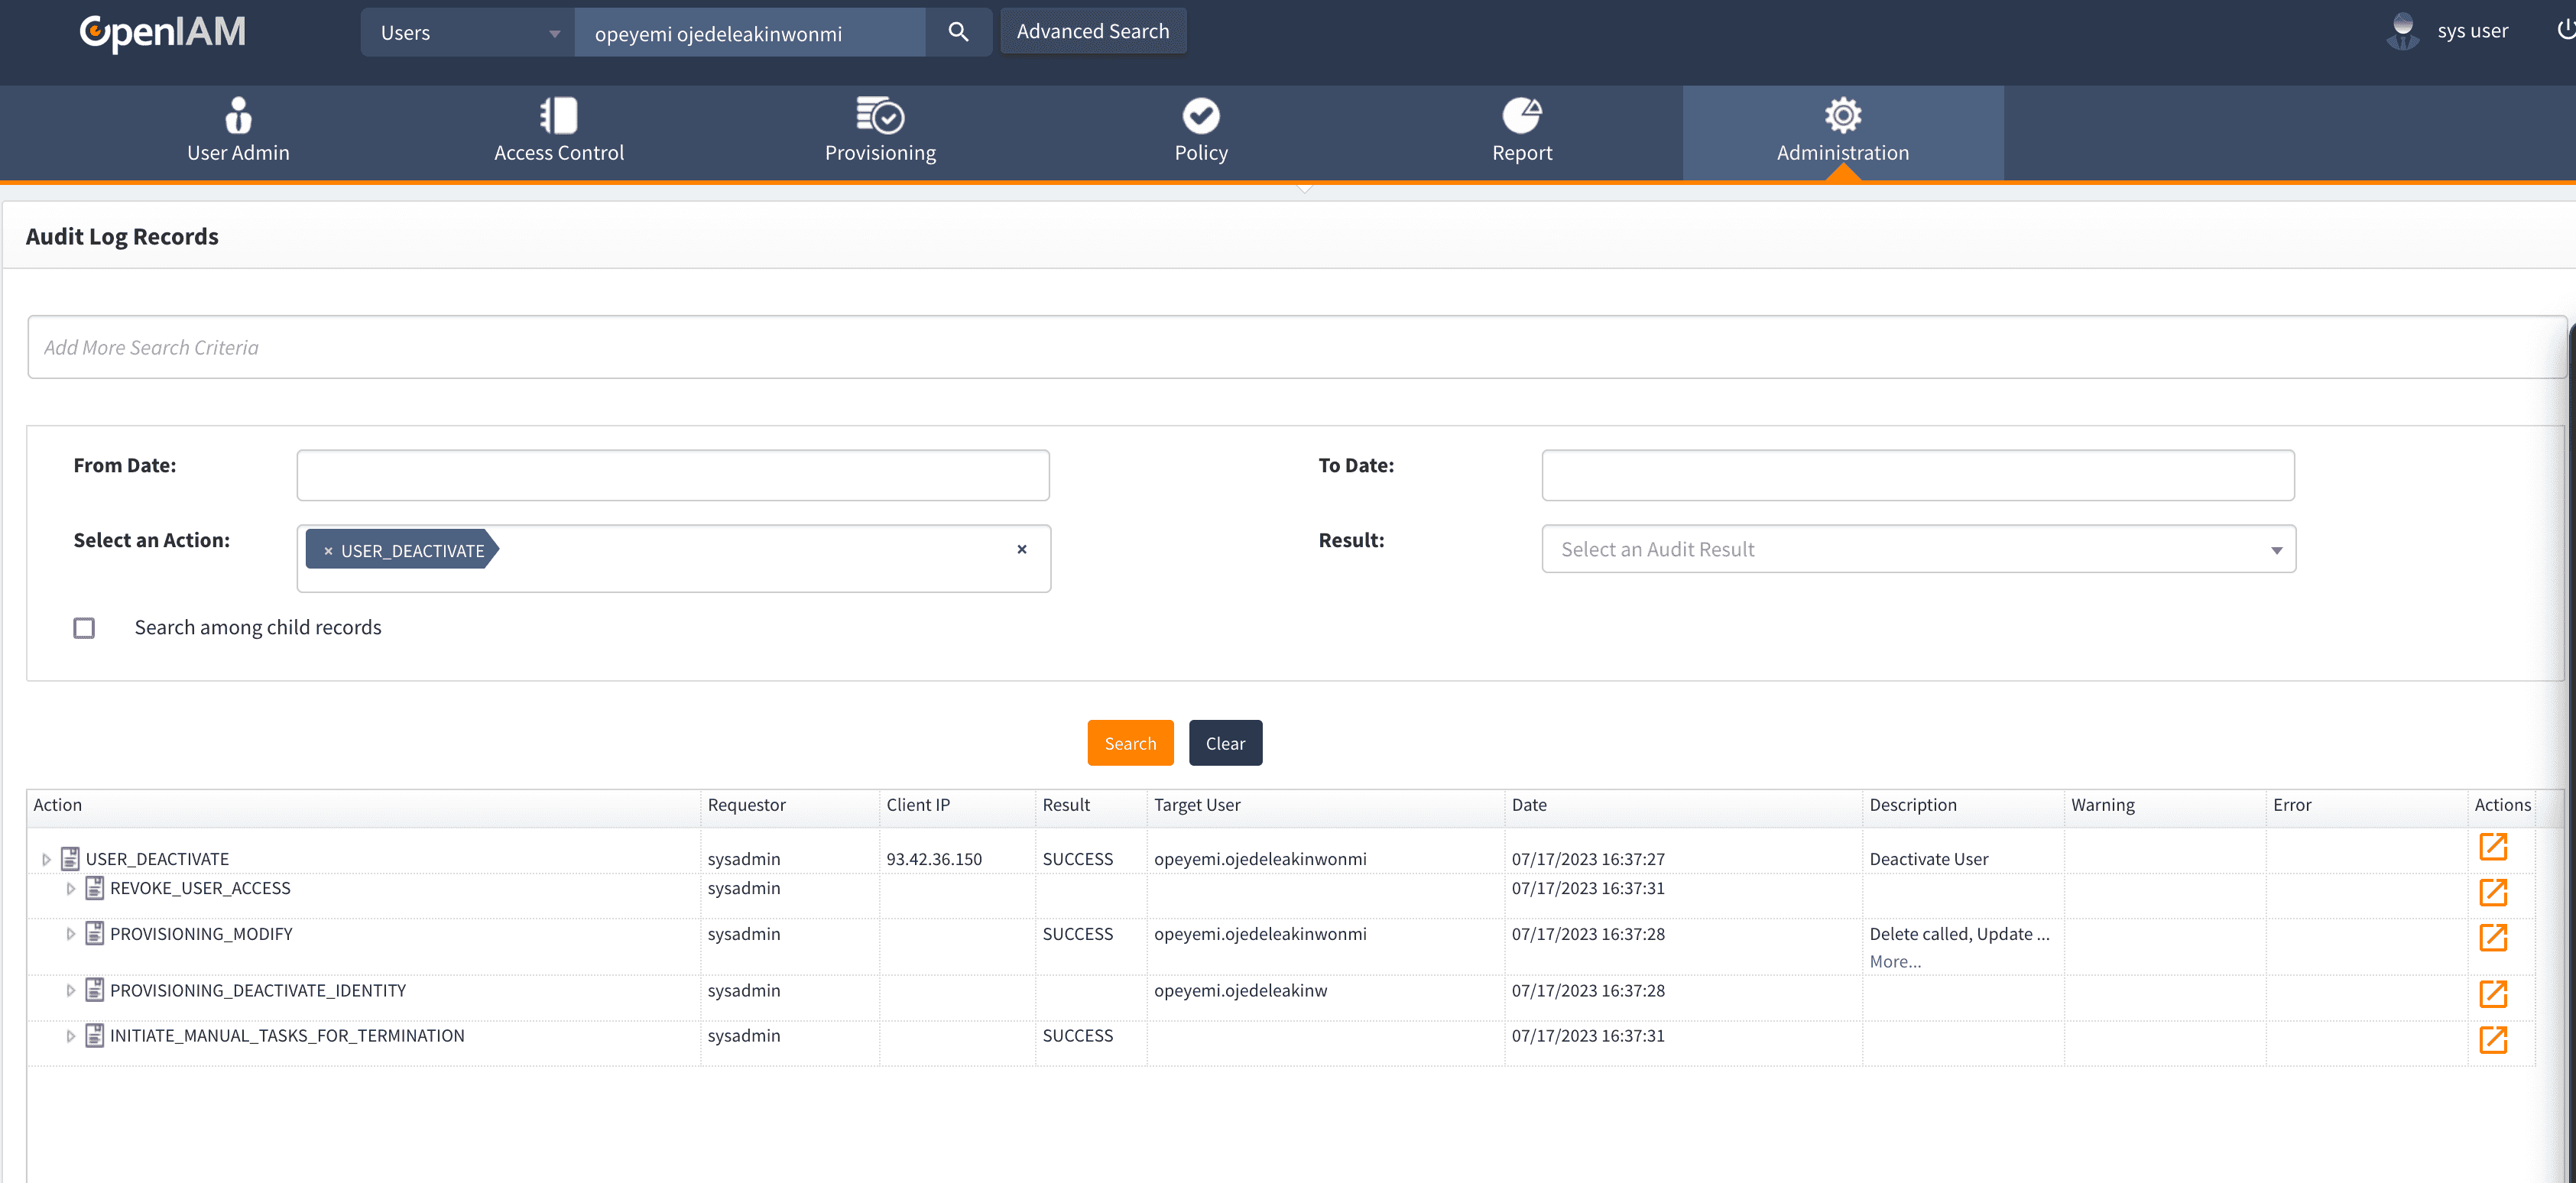This screenshot has width=2576, height=1183.
Task: Expand the USER_DEACTIVATE tree row
Action: pos(46,859)
